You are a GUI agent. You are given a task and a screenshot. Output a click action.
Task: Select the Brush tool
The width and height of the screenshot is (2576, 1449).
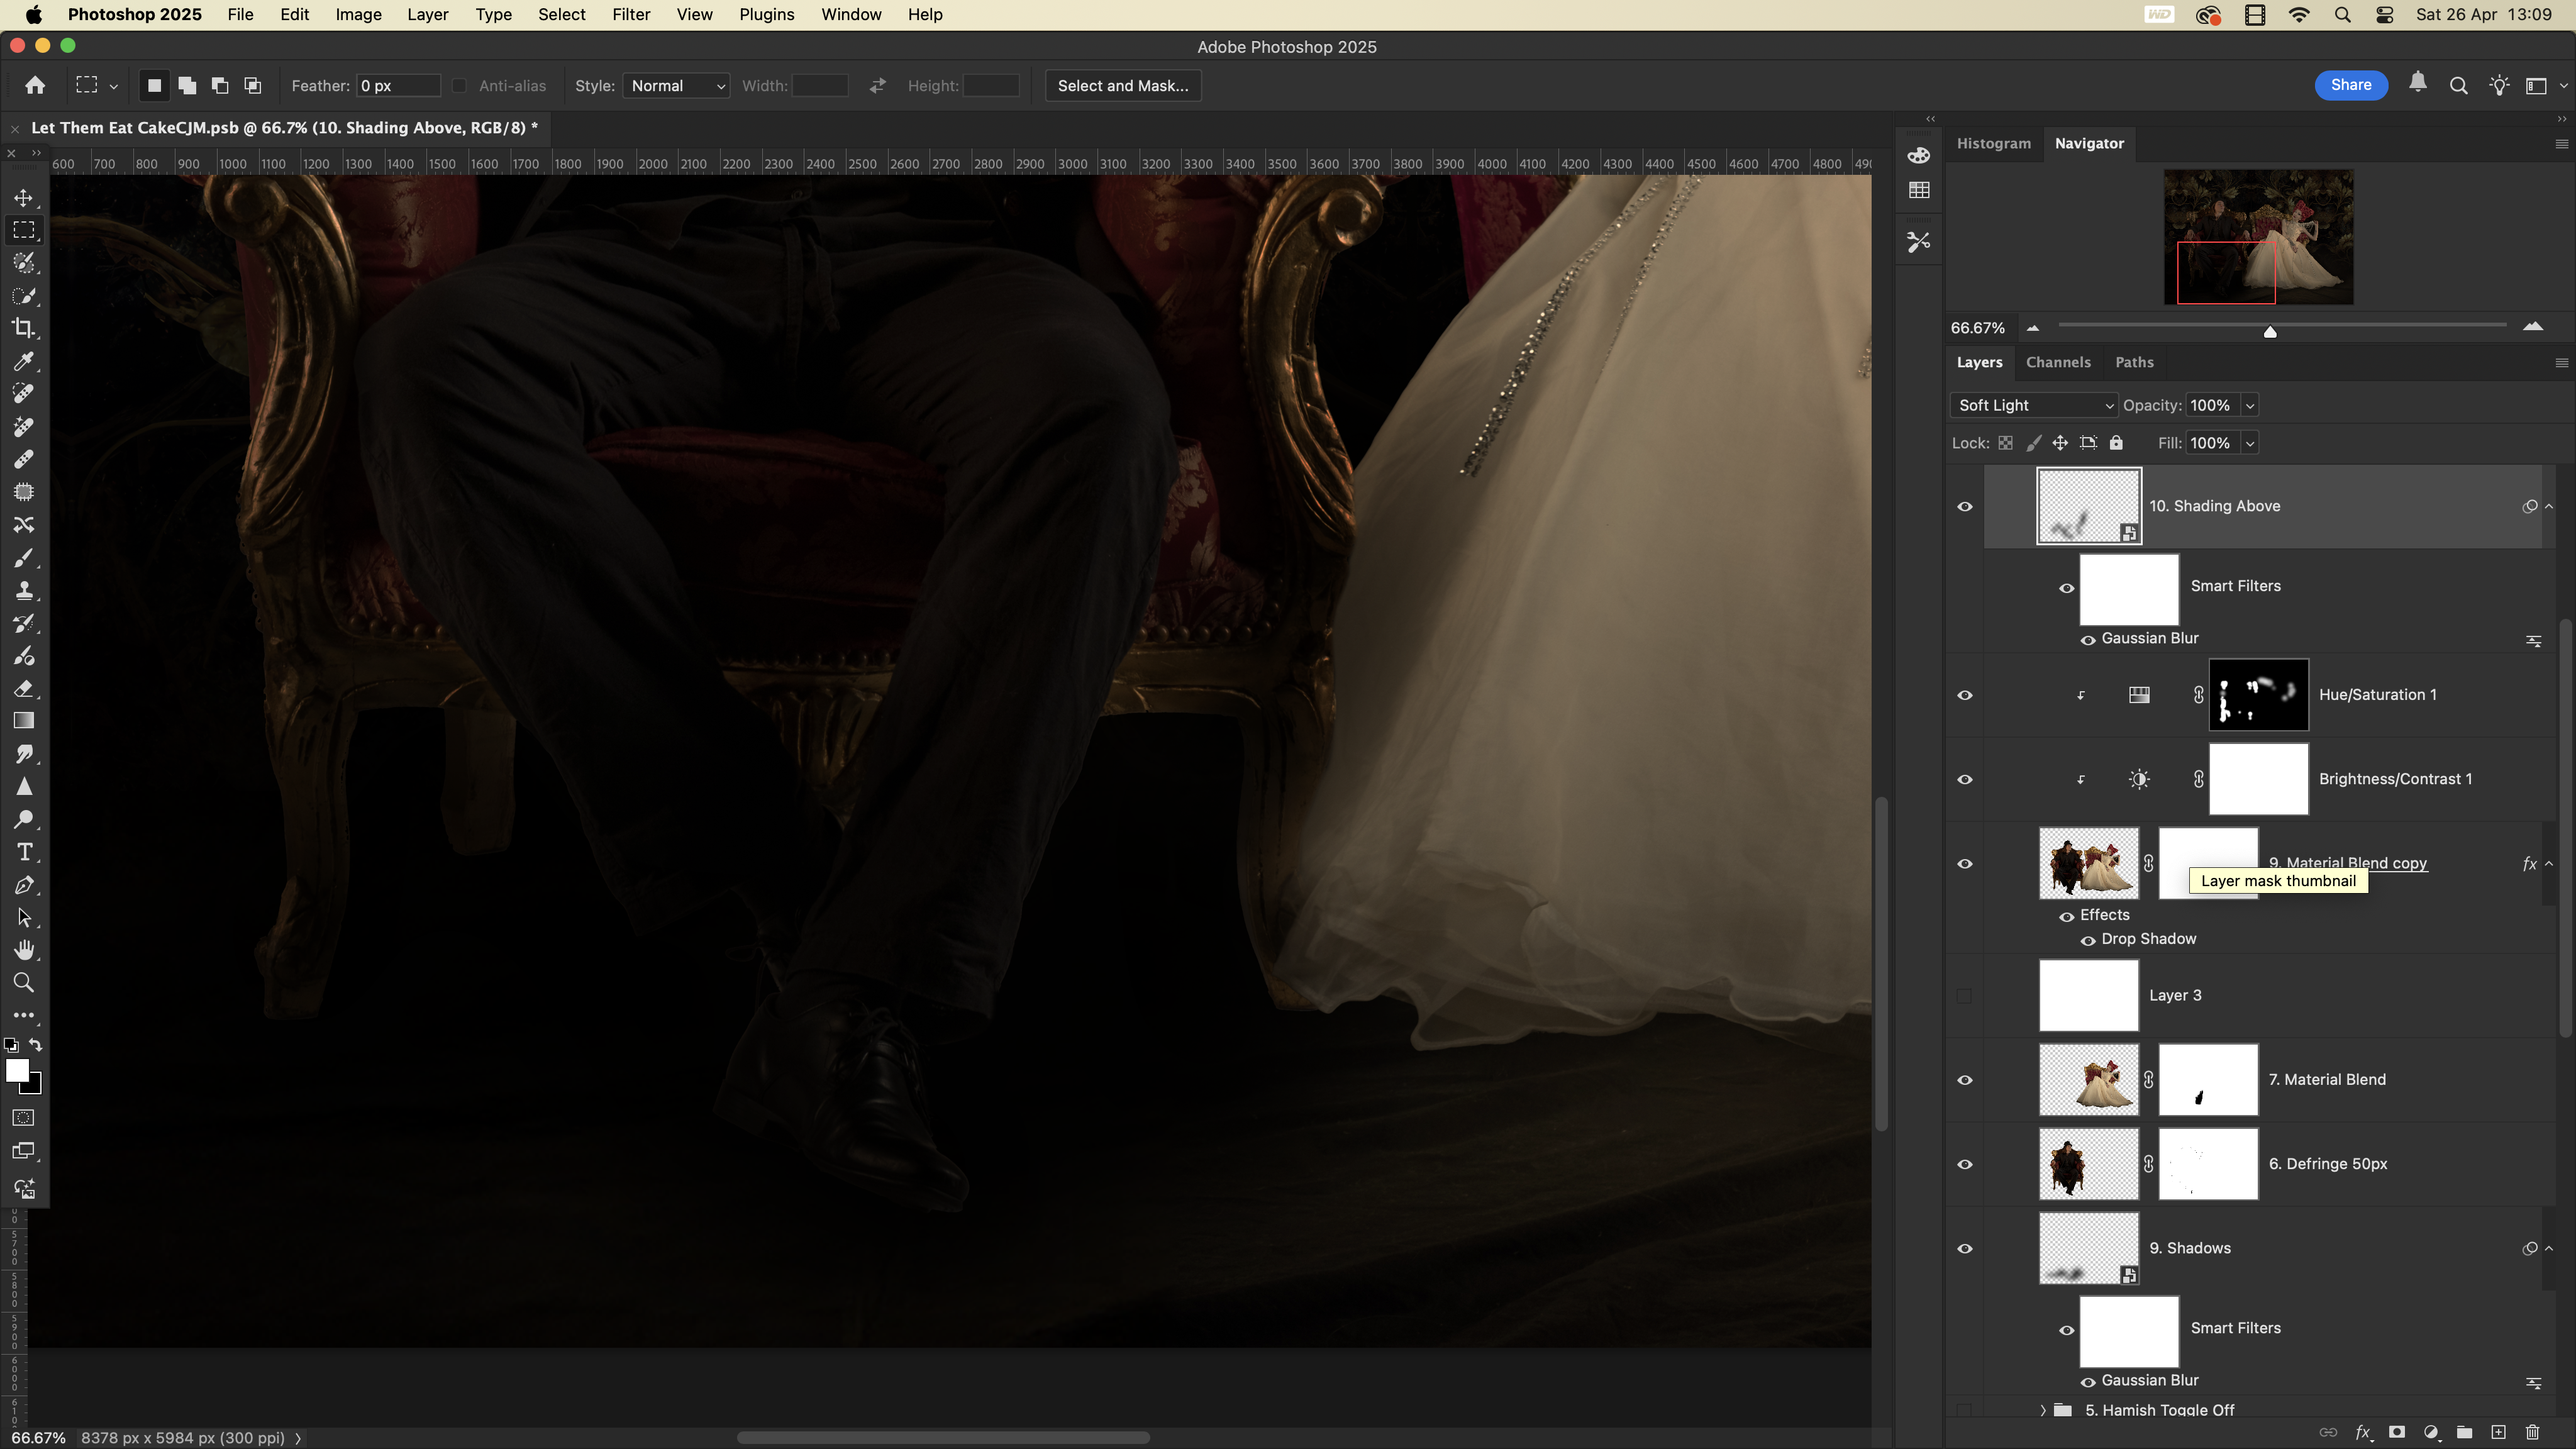point(24,557)
